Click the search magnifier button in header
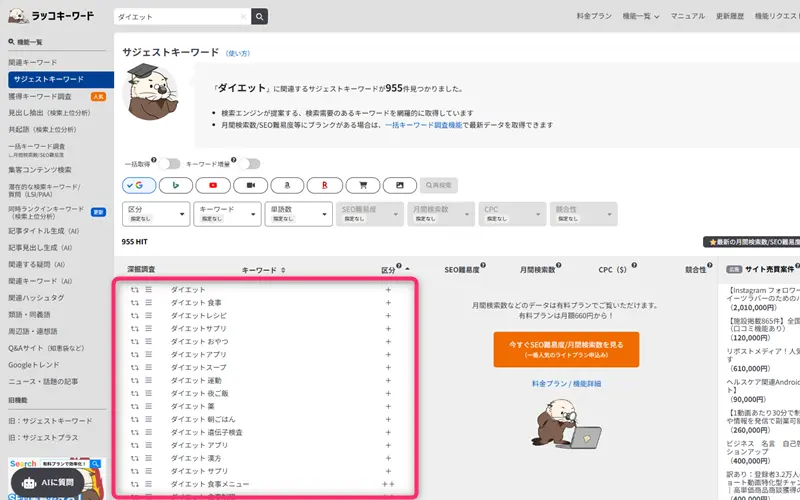Image resolution: width=800 pixels, height=500 pixels. click(260, 17)
